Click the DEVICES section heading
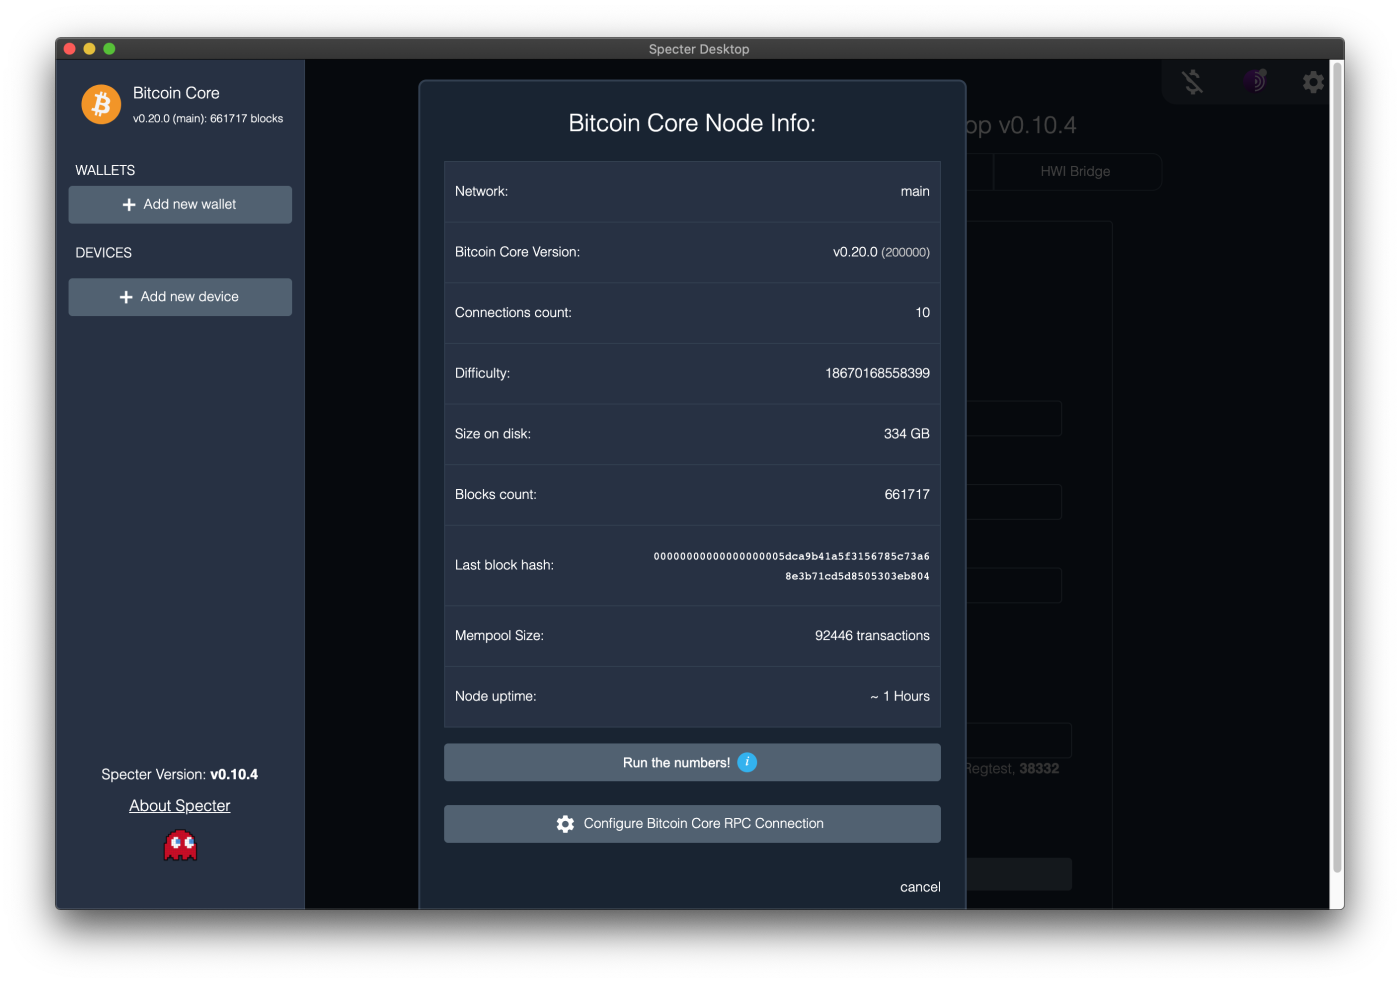 click(x=104, y=253)
